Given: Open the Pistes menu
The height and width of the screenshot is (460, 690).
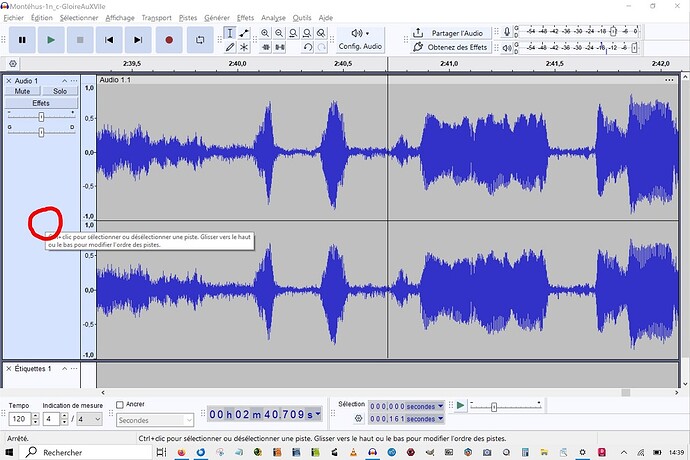Looking at the screenshot, I should tap(188, 18).
